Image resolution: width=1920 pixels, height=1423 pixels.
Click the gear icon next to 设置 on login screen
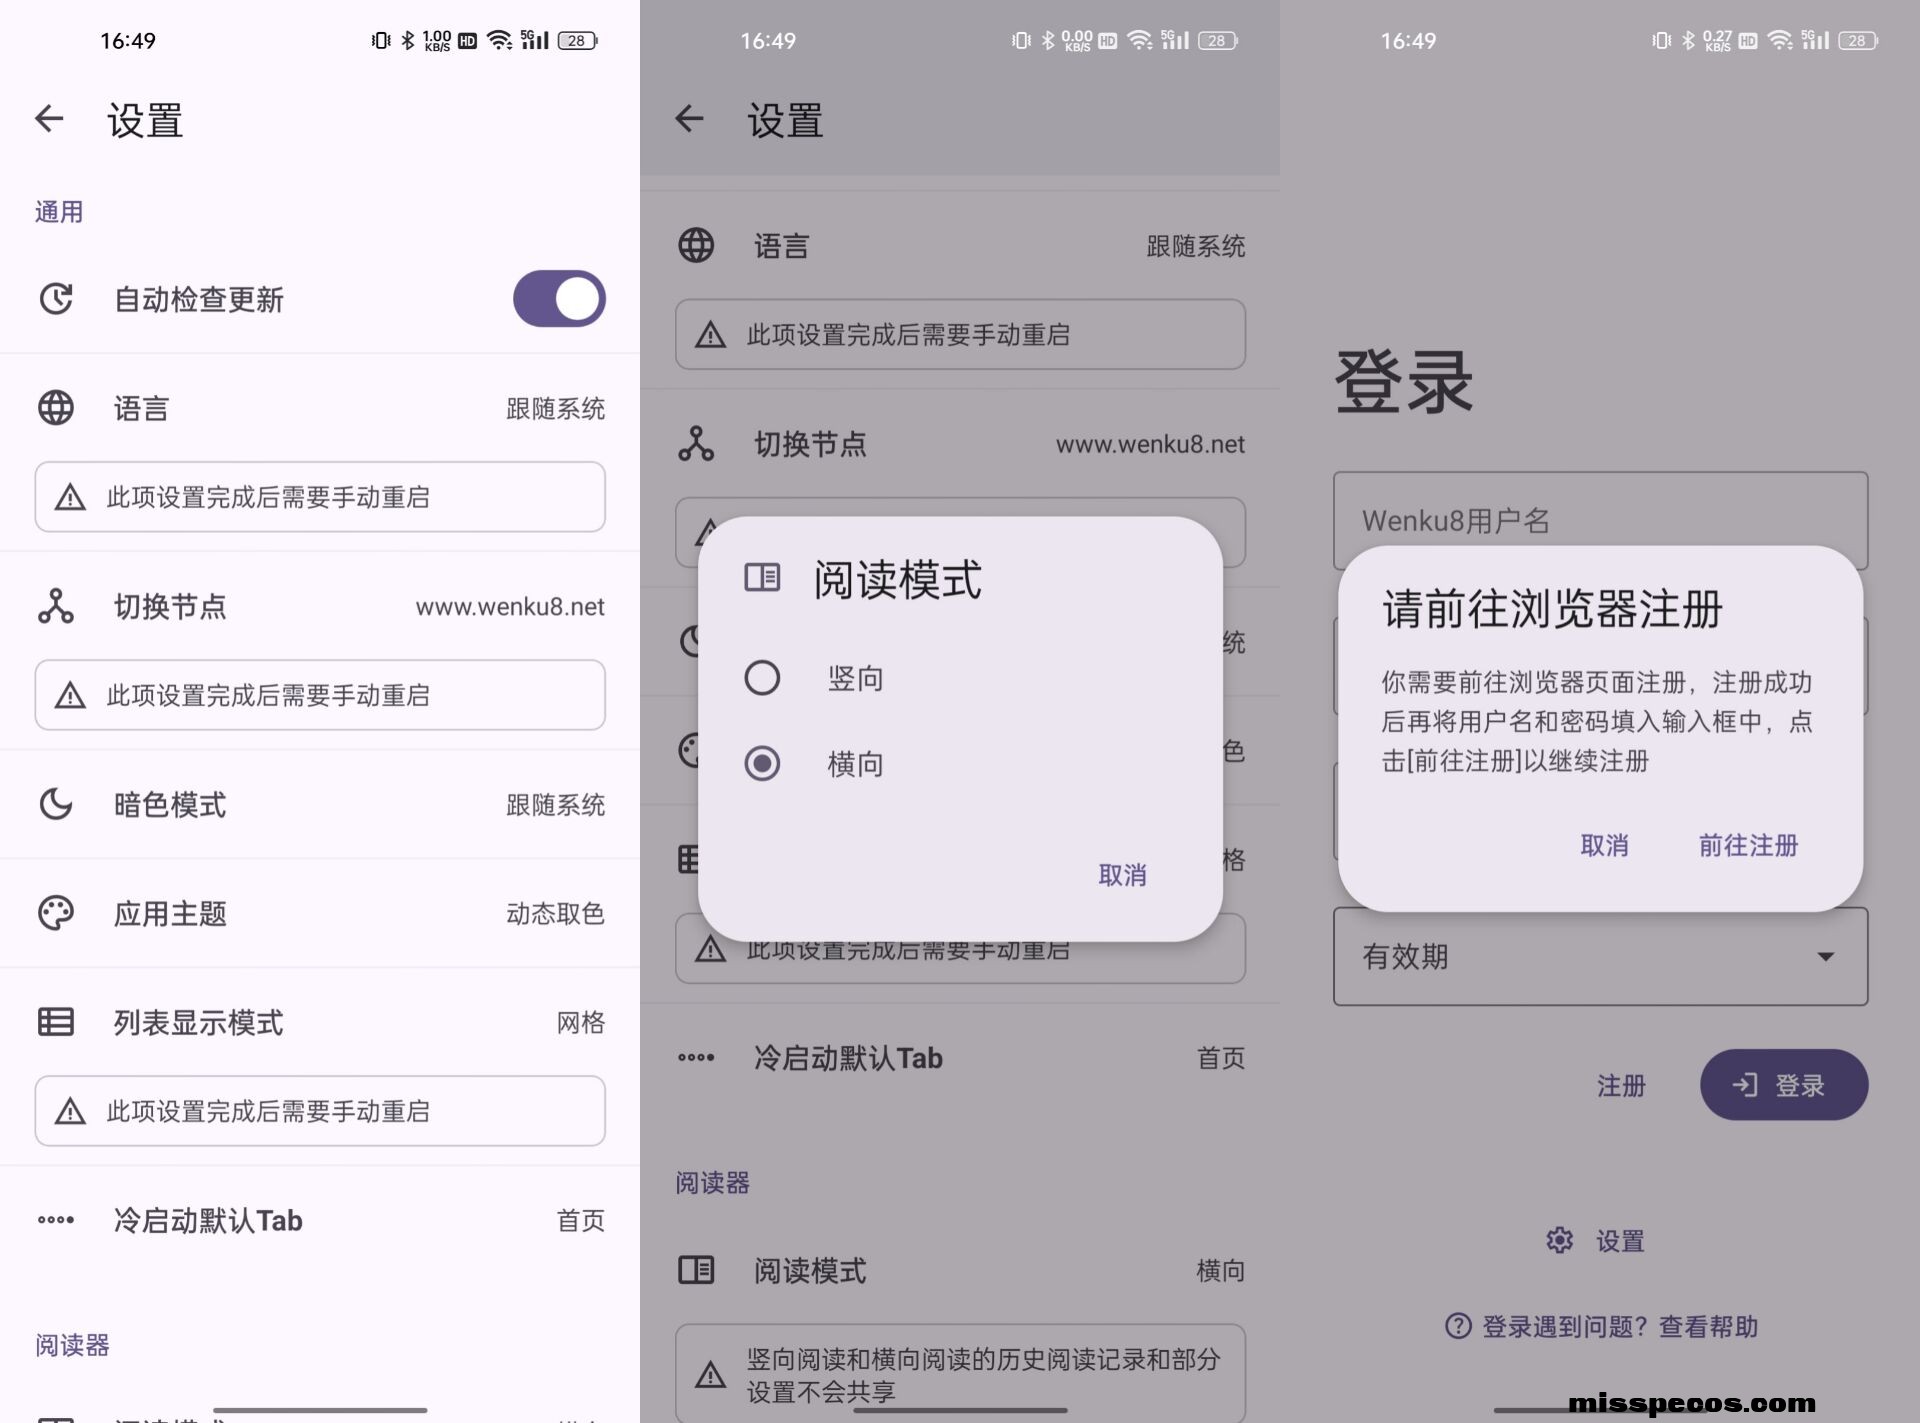(x=1559, y=1241)
